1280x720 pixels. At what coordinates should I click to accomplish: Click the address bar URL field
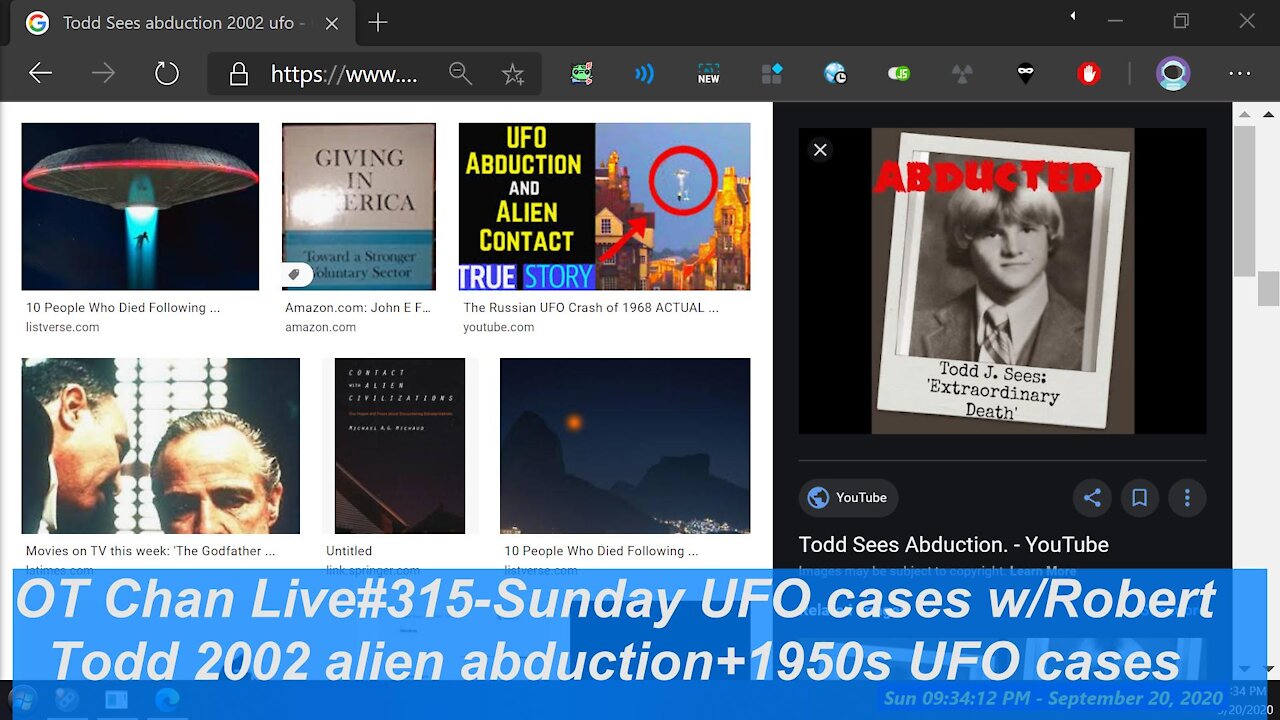[x=345, y=74]
